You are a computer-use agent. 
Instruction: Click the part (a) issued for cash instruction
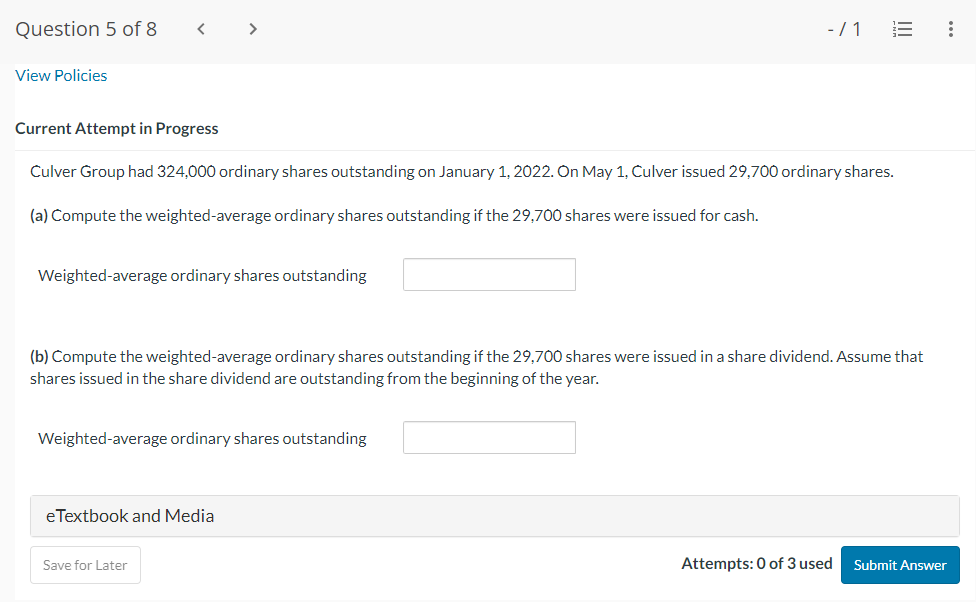coord(394,216)
